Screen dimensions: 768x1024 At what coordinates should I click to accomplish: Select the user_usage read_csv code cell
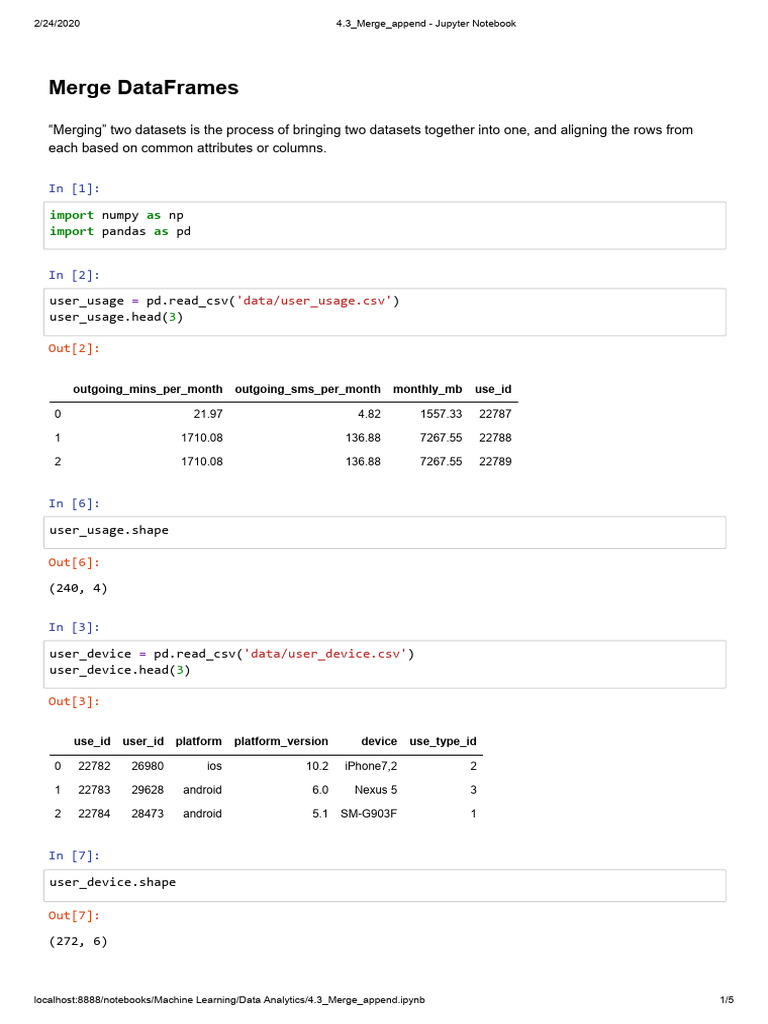(x=387, y=309)
